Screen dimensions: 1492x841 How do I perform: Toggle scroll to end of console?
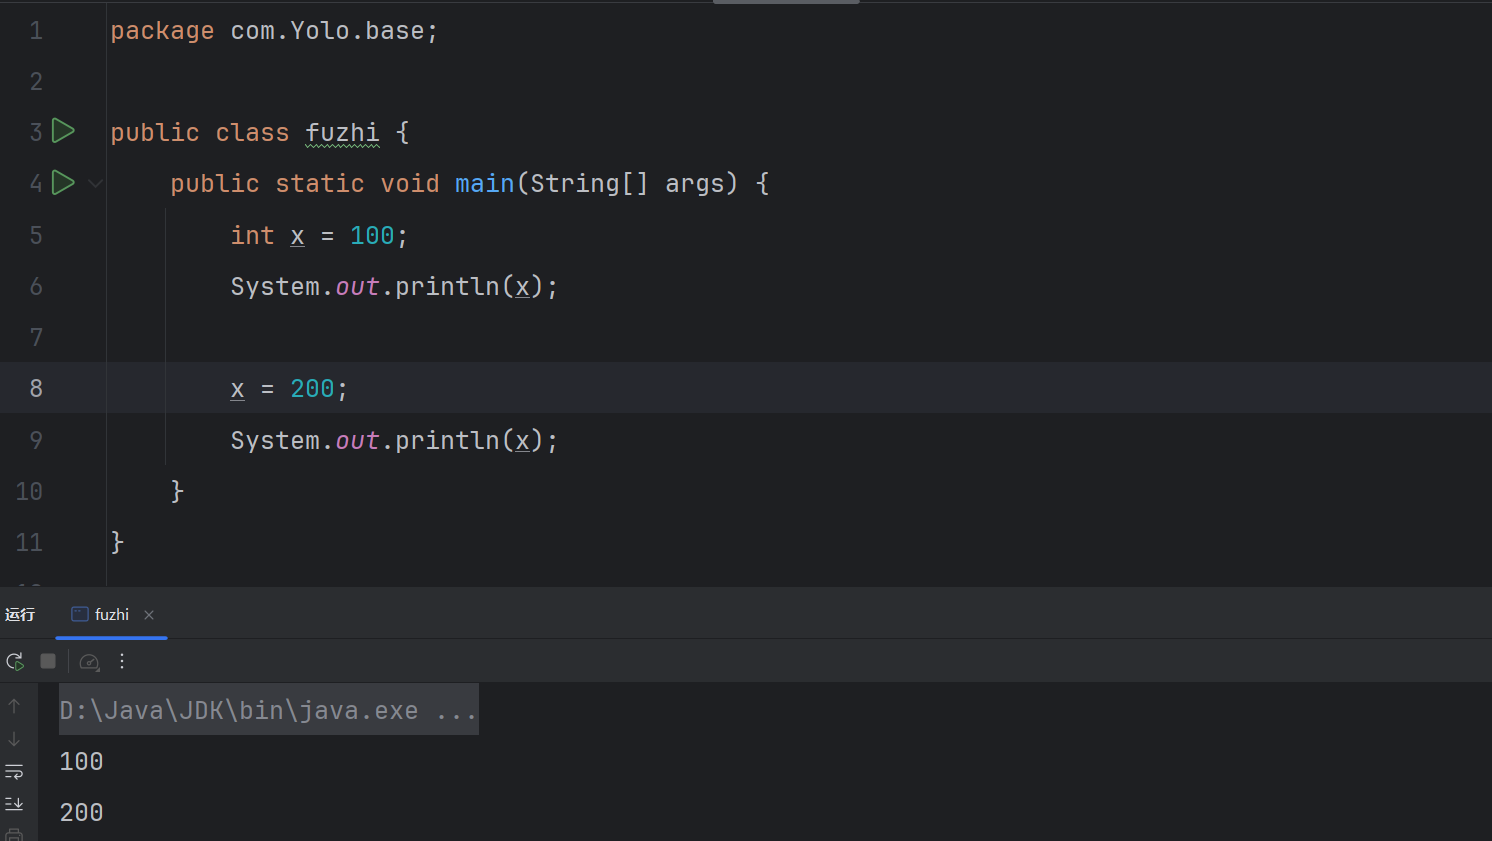click(x=14, y=803)
